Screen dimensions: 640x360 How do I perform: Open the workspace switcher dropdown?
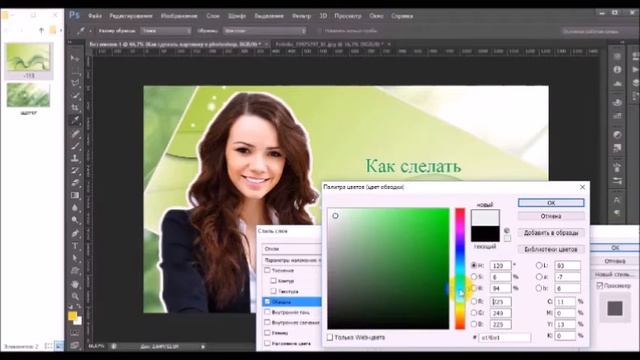point(594,31)
